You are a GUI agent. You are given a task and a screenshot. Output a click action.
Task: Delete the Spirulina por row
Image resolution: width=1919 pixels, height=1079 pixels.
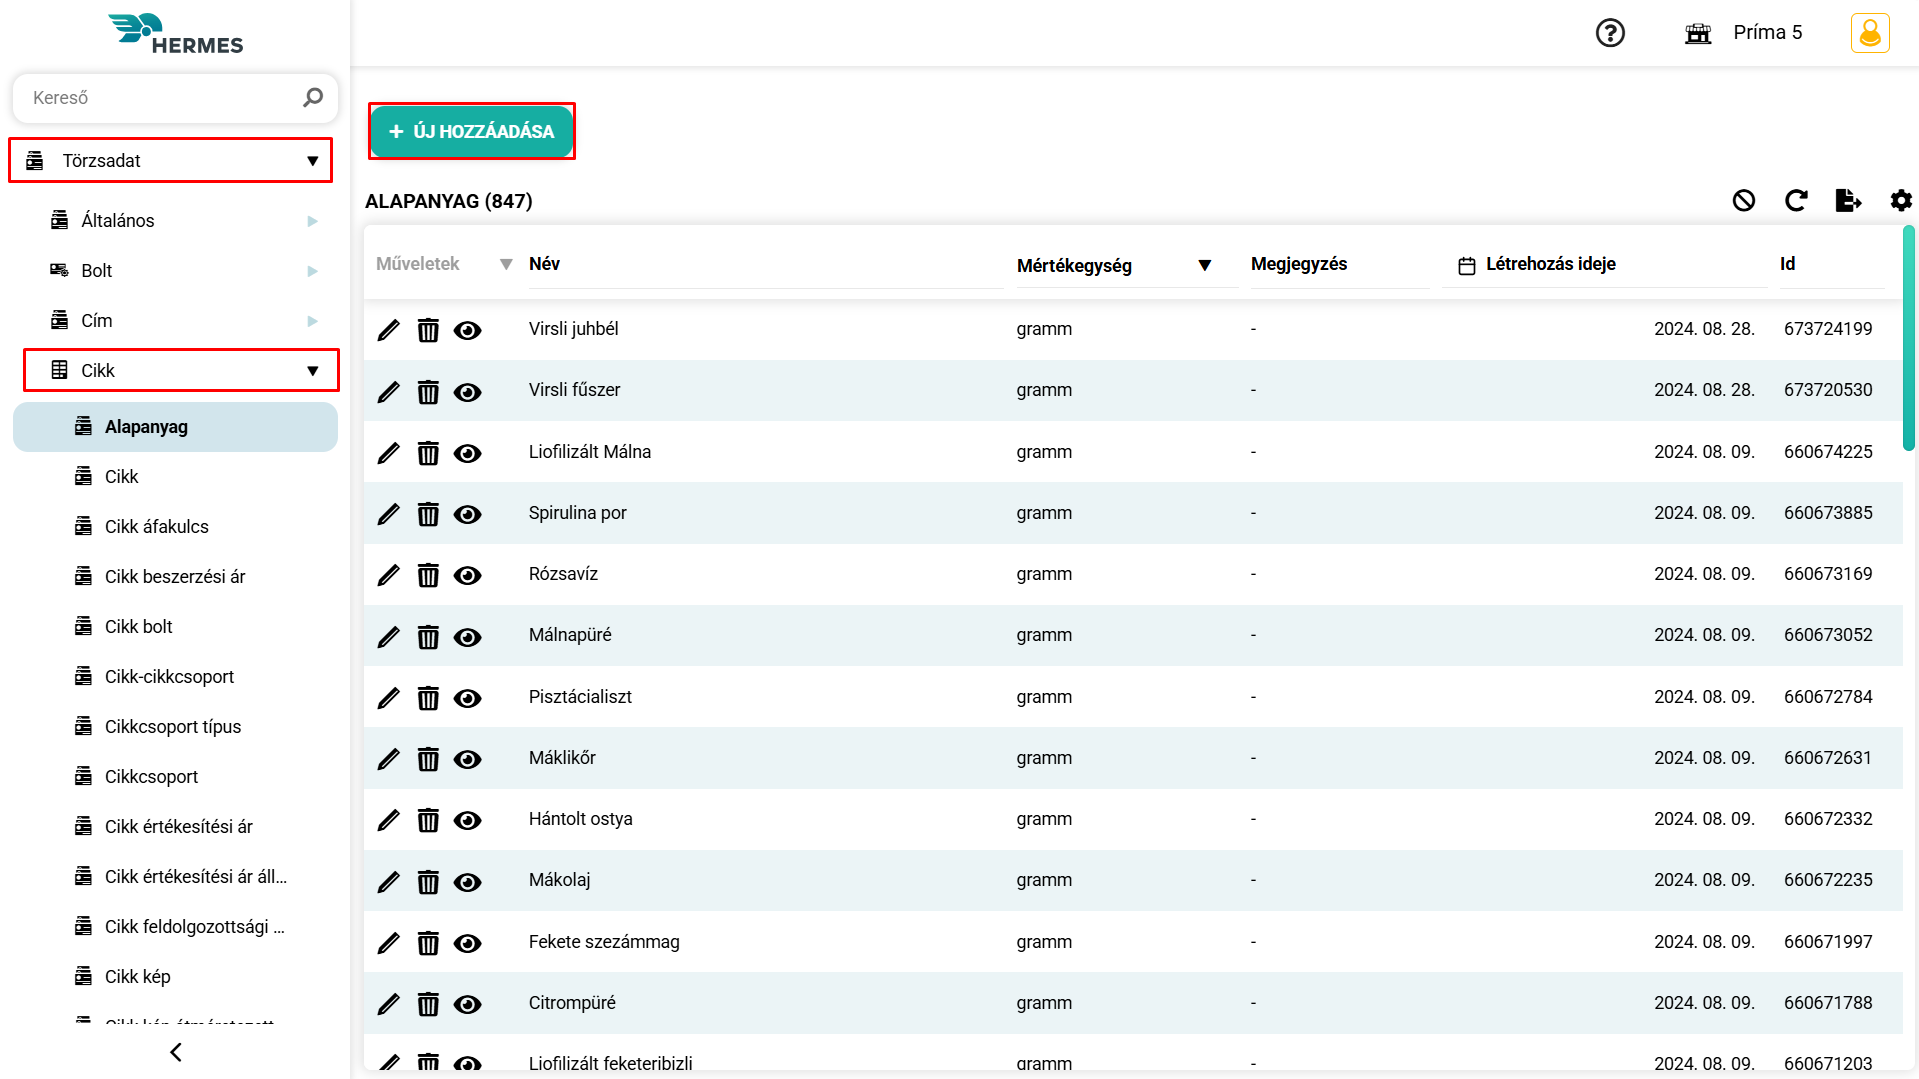point(428,514)
